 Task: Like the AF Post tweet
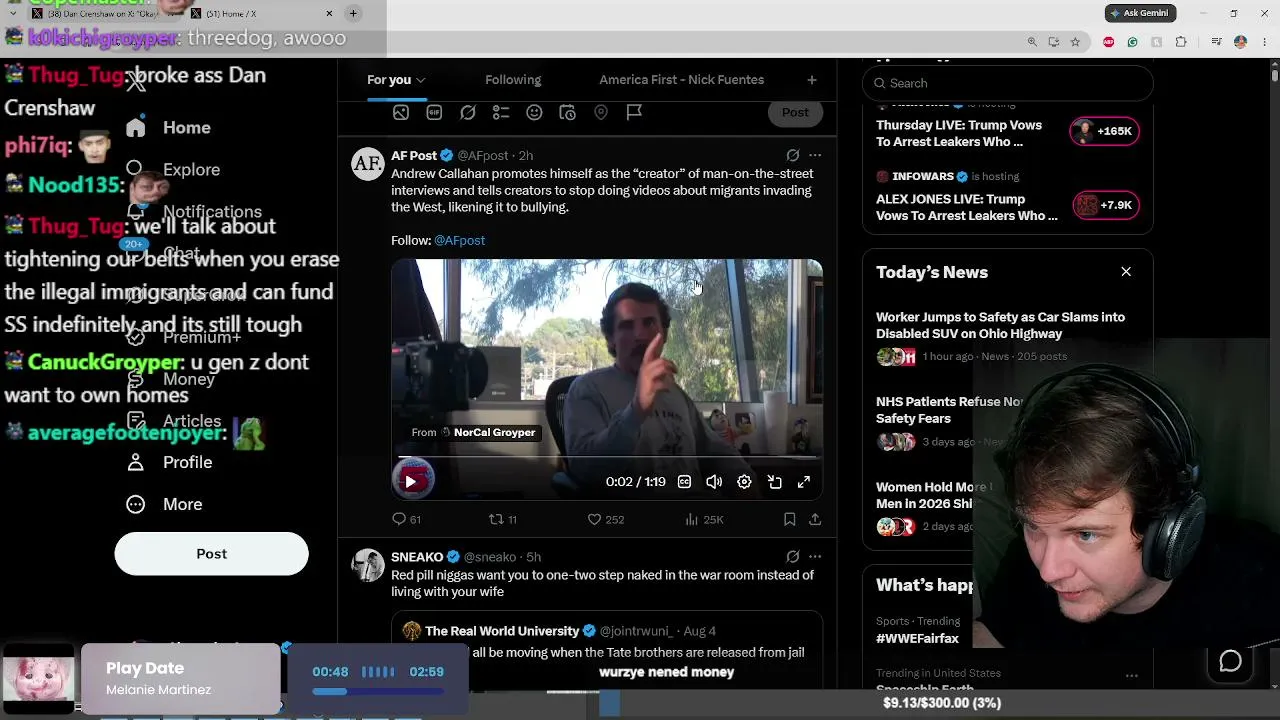[x=605, y=519]
